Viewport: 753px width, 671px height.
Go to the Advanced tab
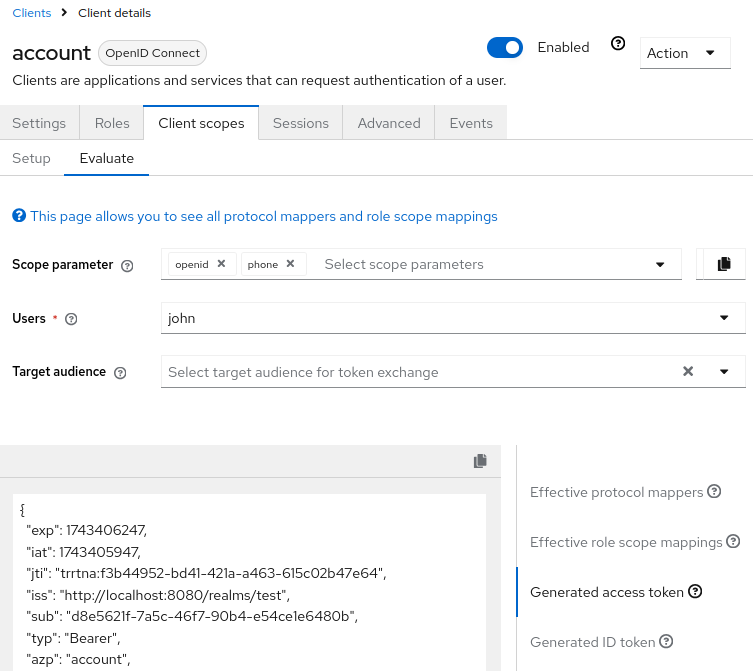click(389, 123)
